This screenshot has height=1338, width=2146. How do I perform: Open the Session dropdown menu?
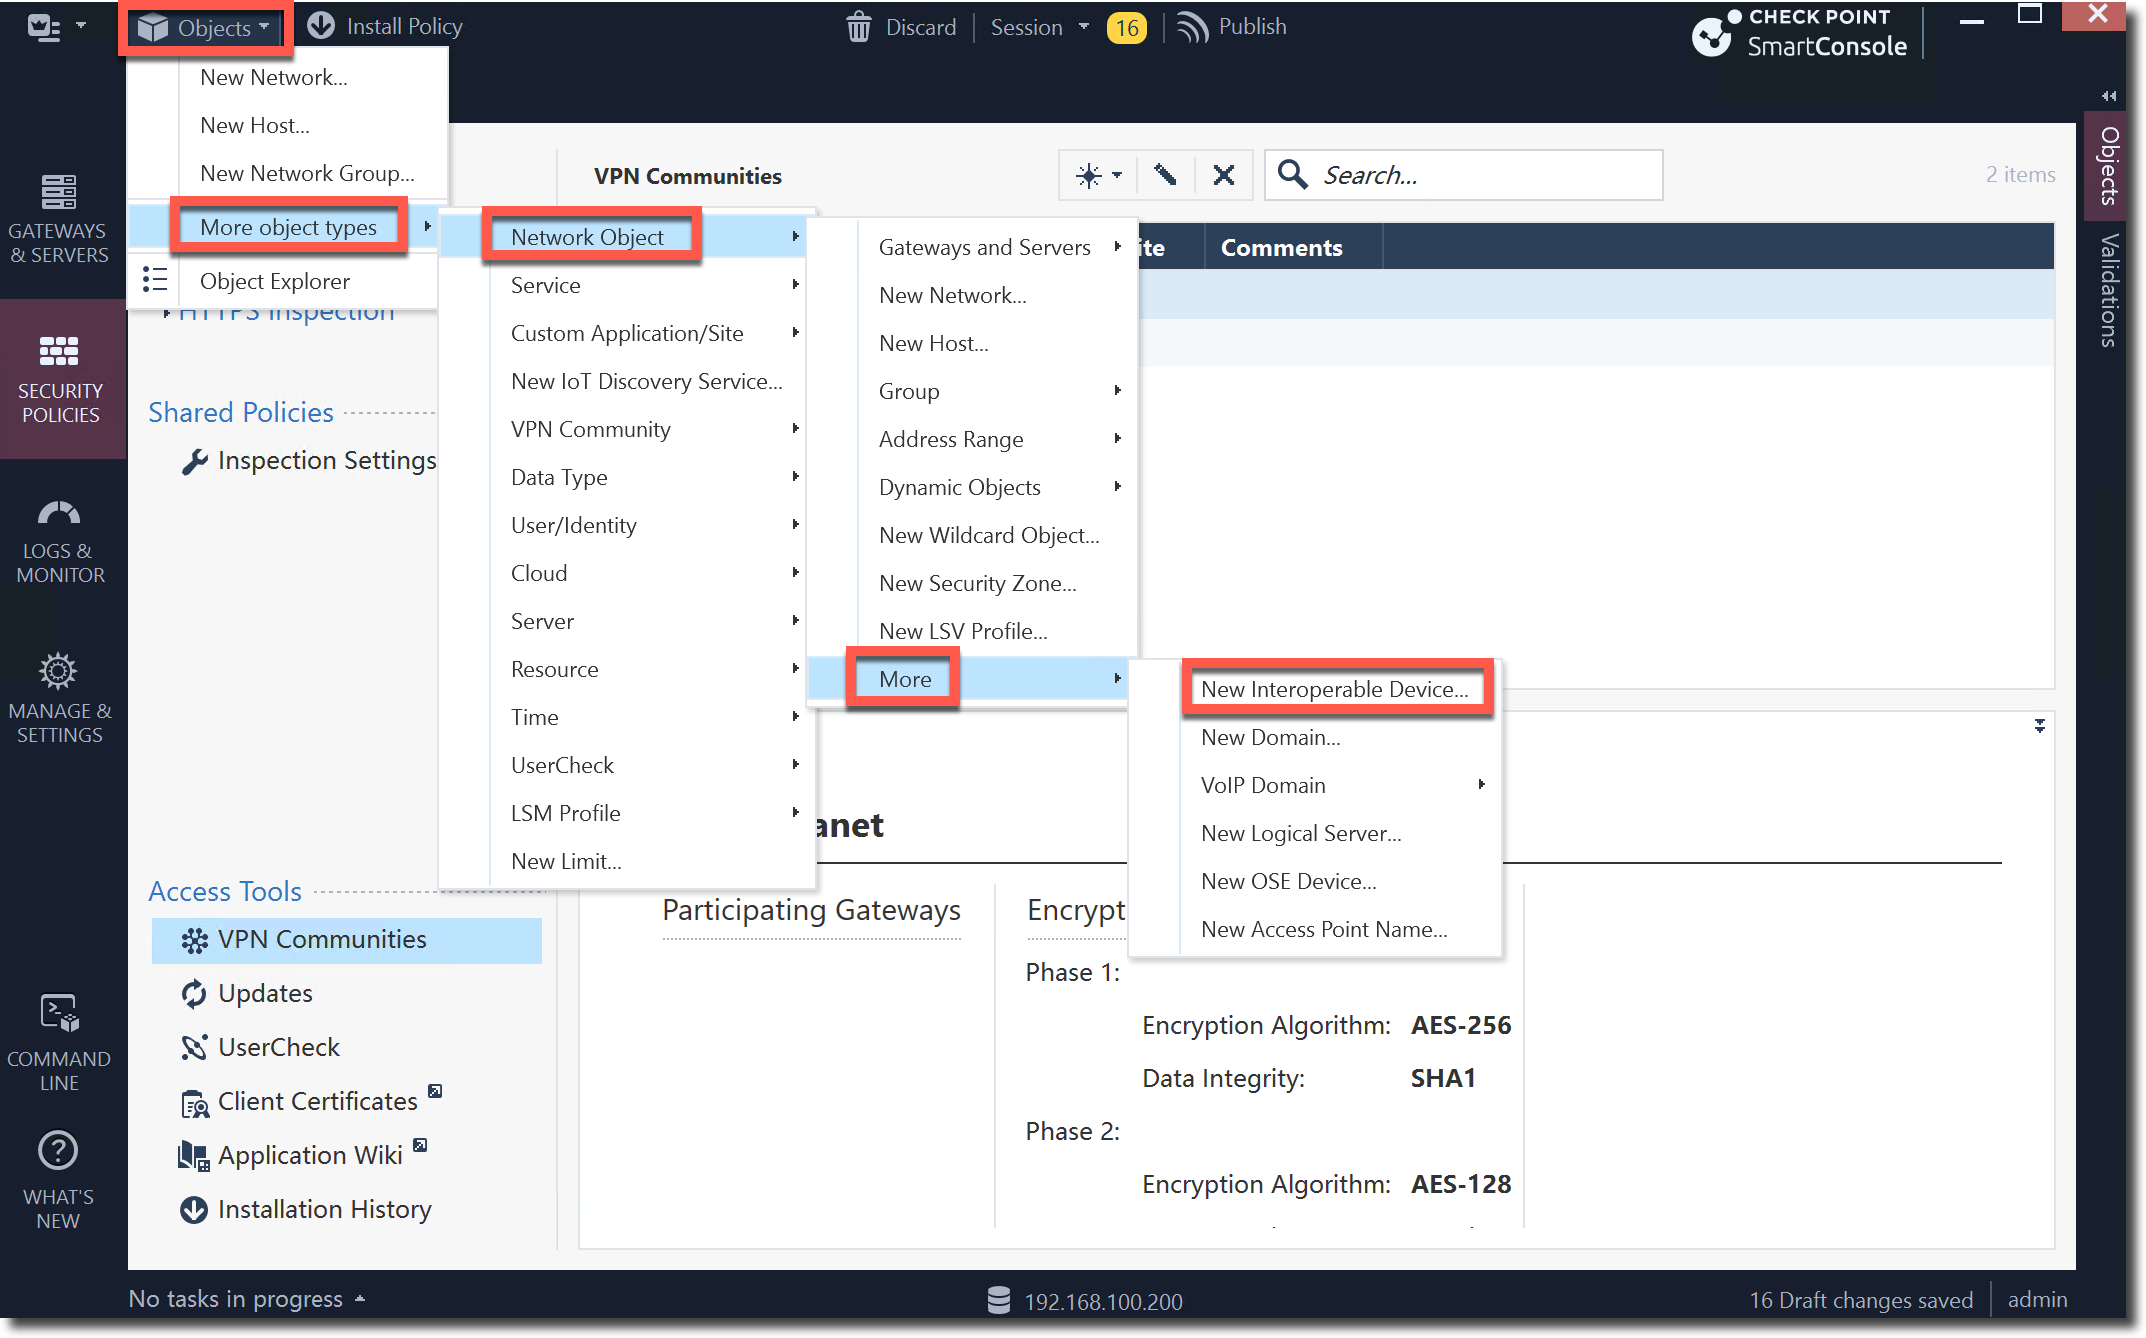point(1038,27)
